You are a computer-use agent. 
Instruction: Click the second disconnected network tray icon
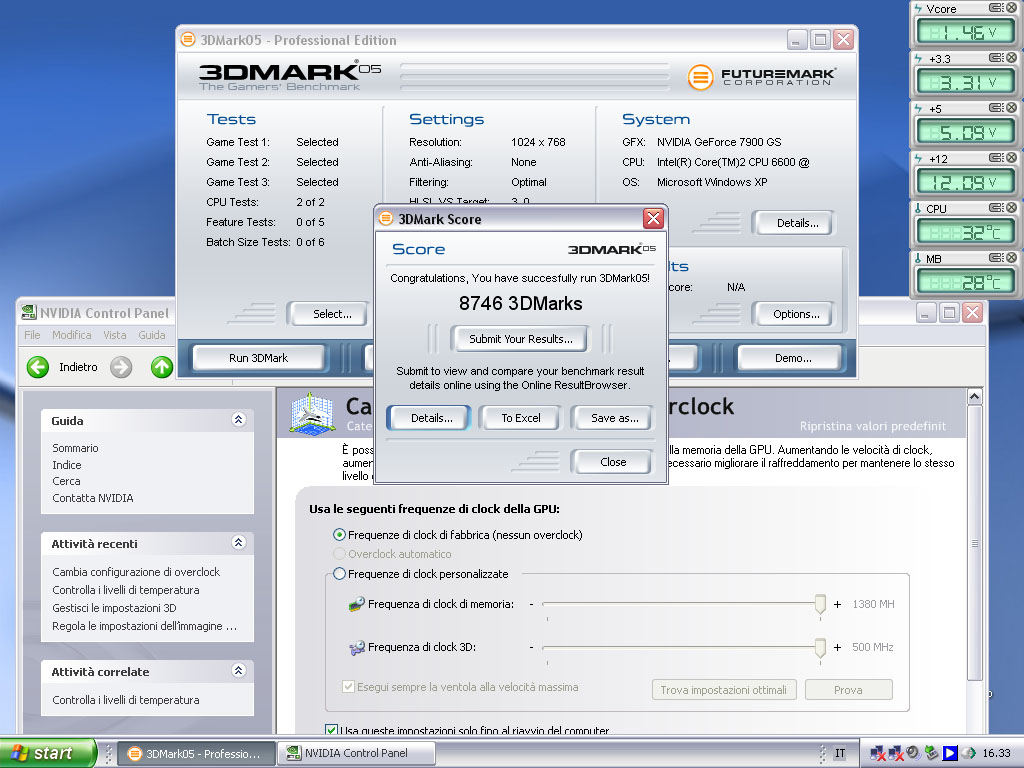click(x=895, y=754)
